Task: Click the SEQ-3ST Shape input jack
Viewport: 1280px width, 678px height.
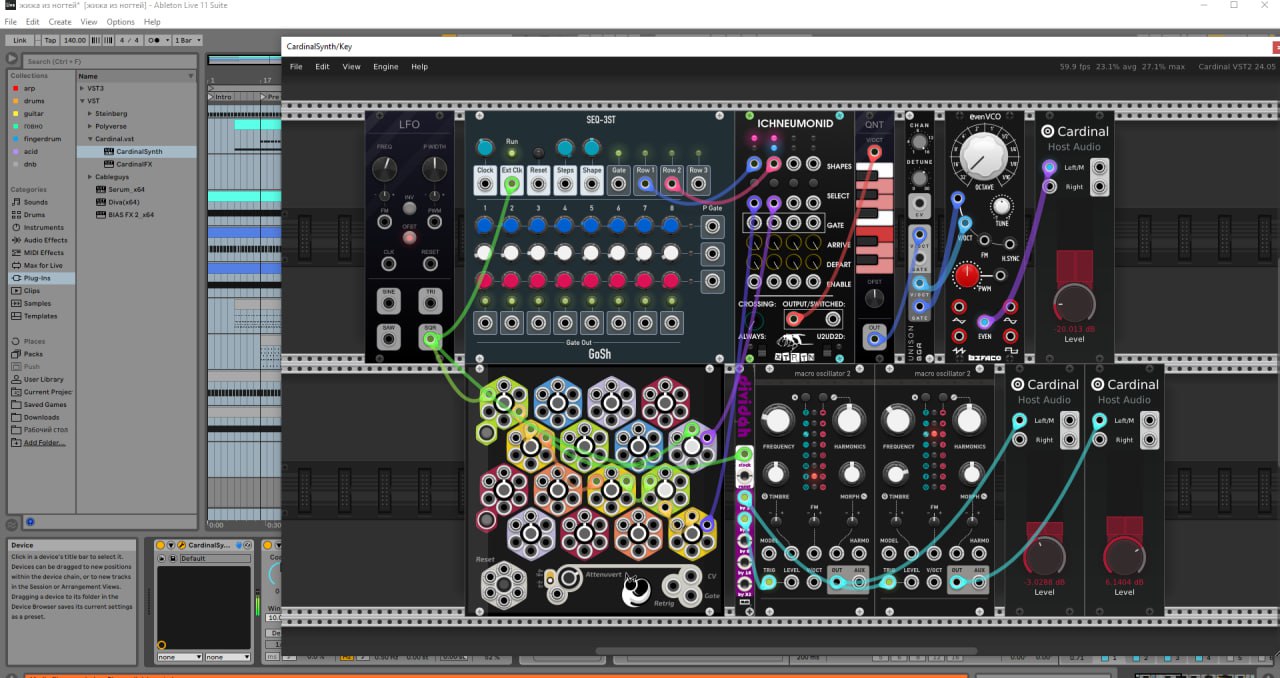Action: point(592,184)
